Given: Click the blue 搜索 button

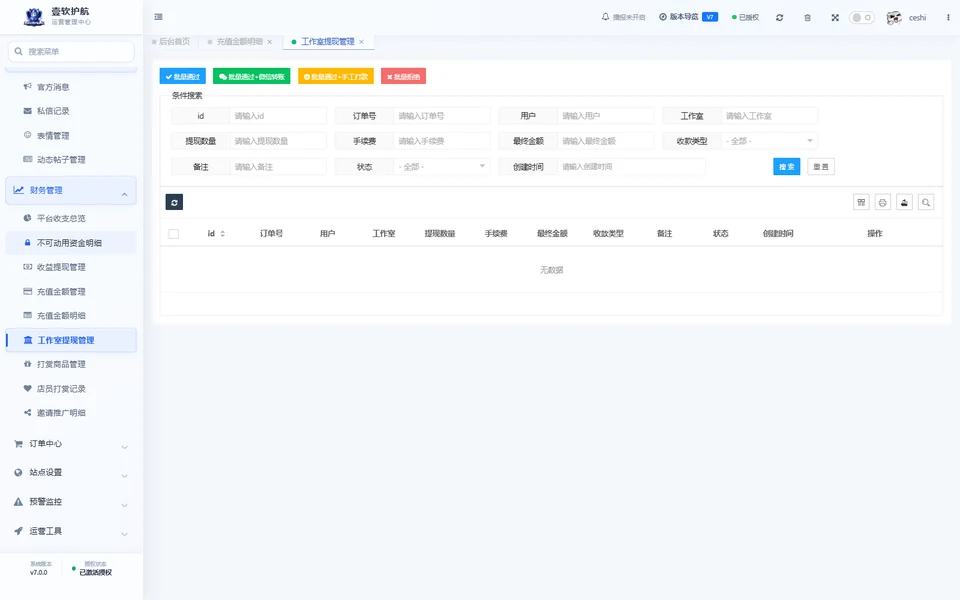Looking at the screenshot, I should click(x=787, y=167).
